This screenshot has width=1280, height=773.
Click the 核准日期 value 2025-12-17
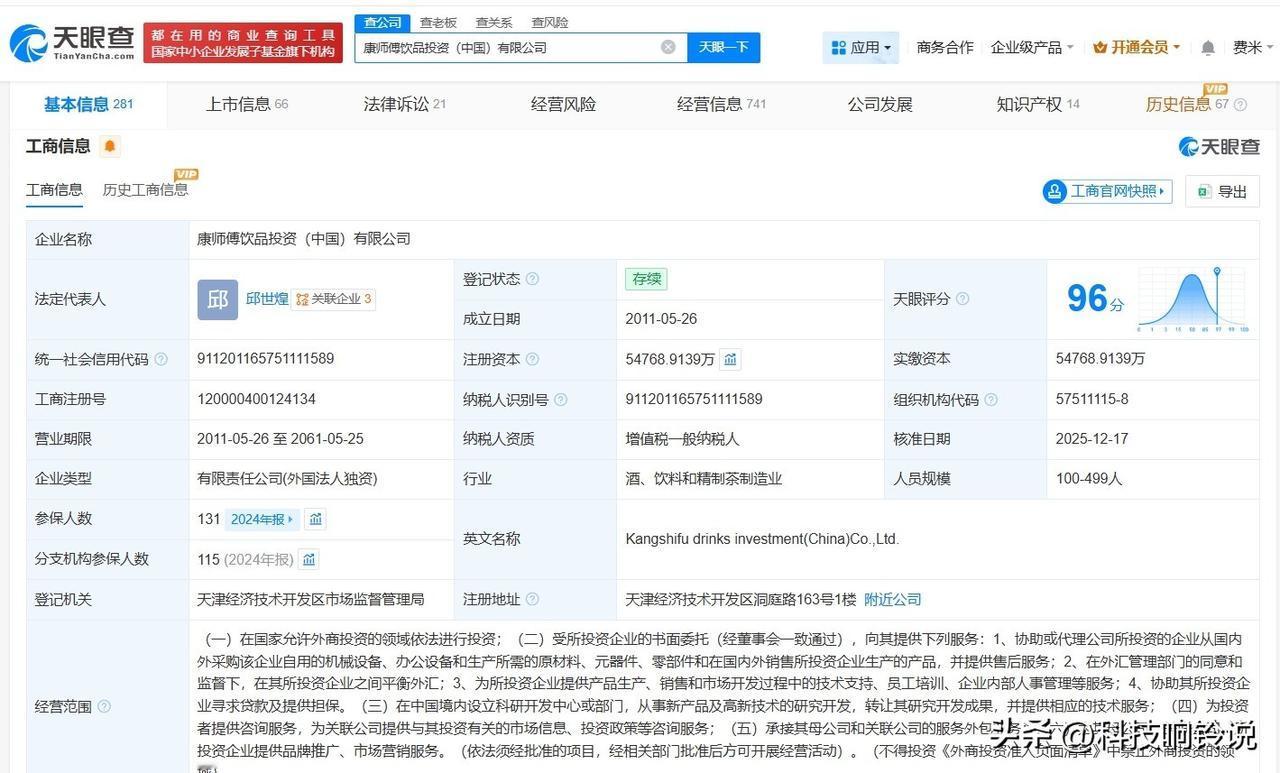[1092, 439]
